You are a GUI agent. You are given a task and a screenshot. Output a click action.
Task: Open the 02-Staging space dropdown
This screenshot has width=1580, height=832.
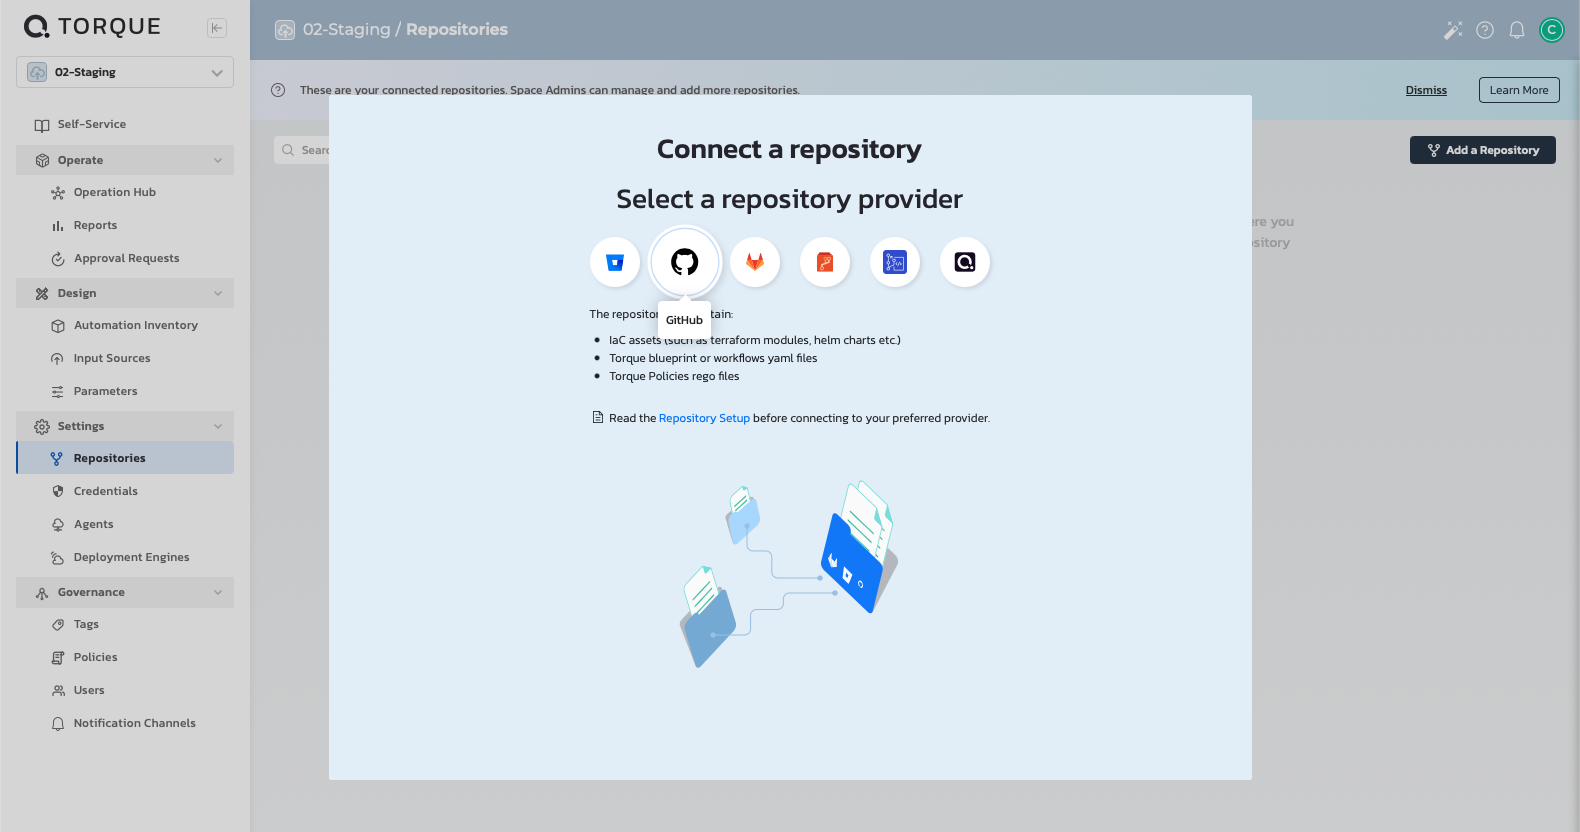[x=125, y=72]
